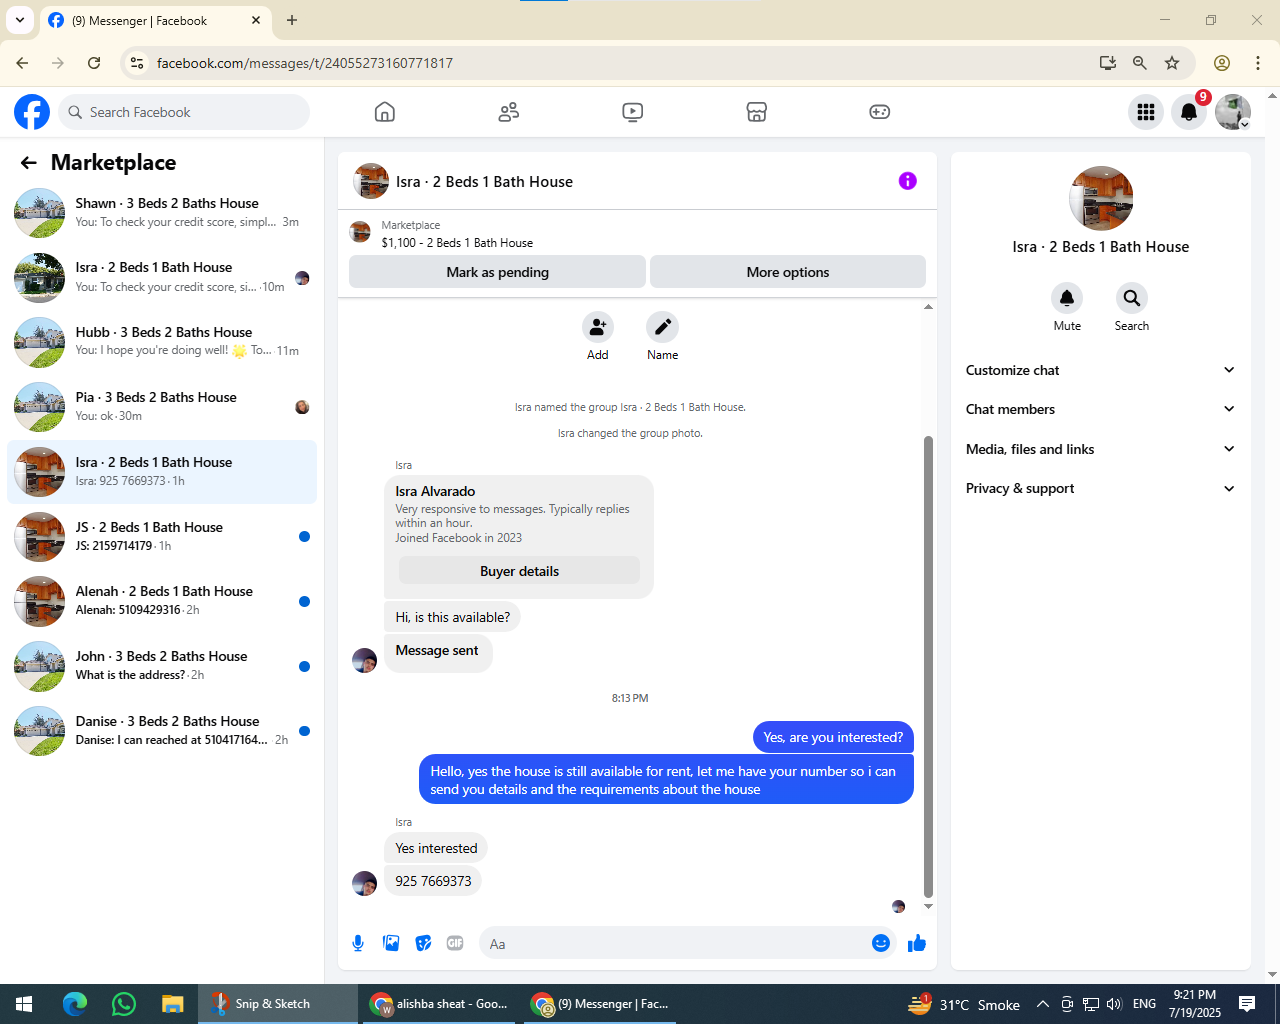Focus the Search Facebook field
This screenshot has height=1024, width=1280.
pyautogui.click(x=184, y=112)
